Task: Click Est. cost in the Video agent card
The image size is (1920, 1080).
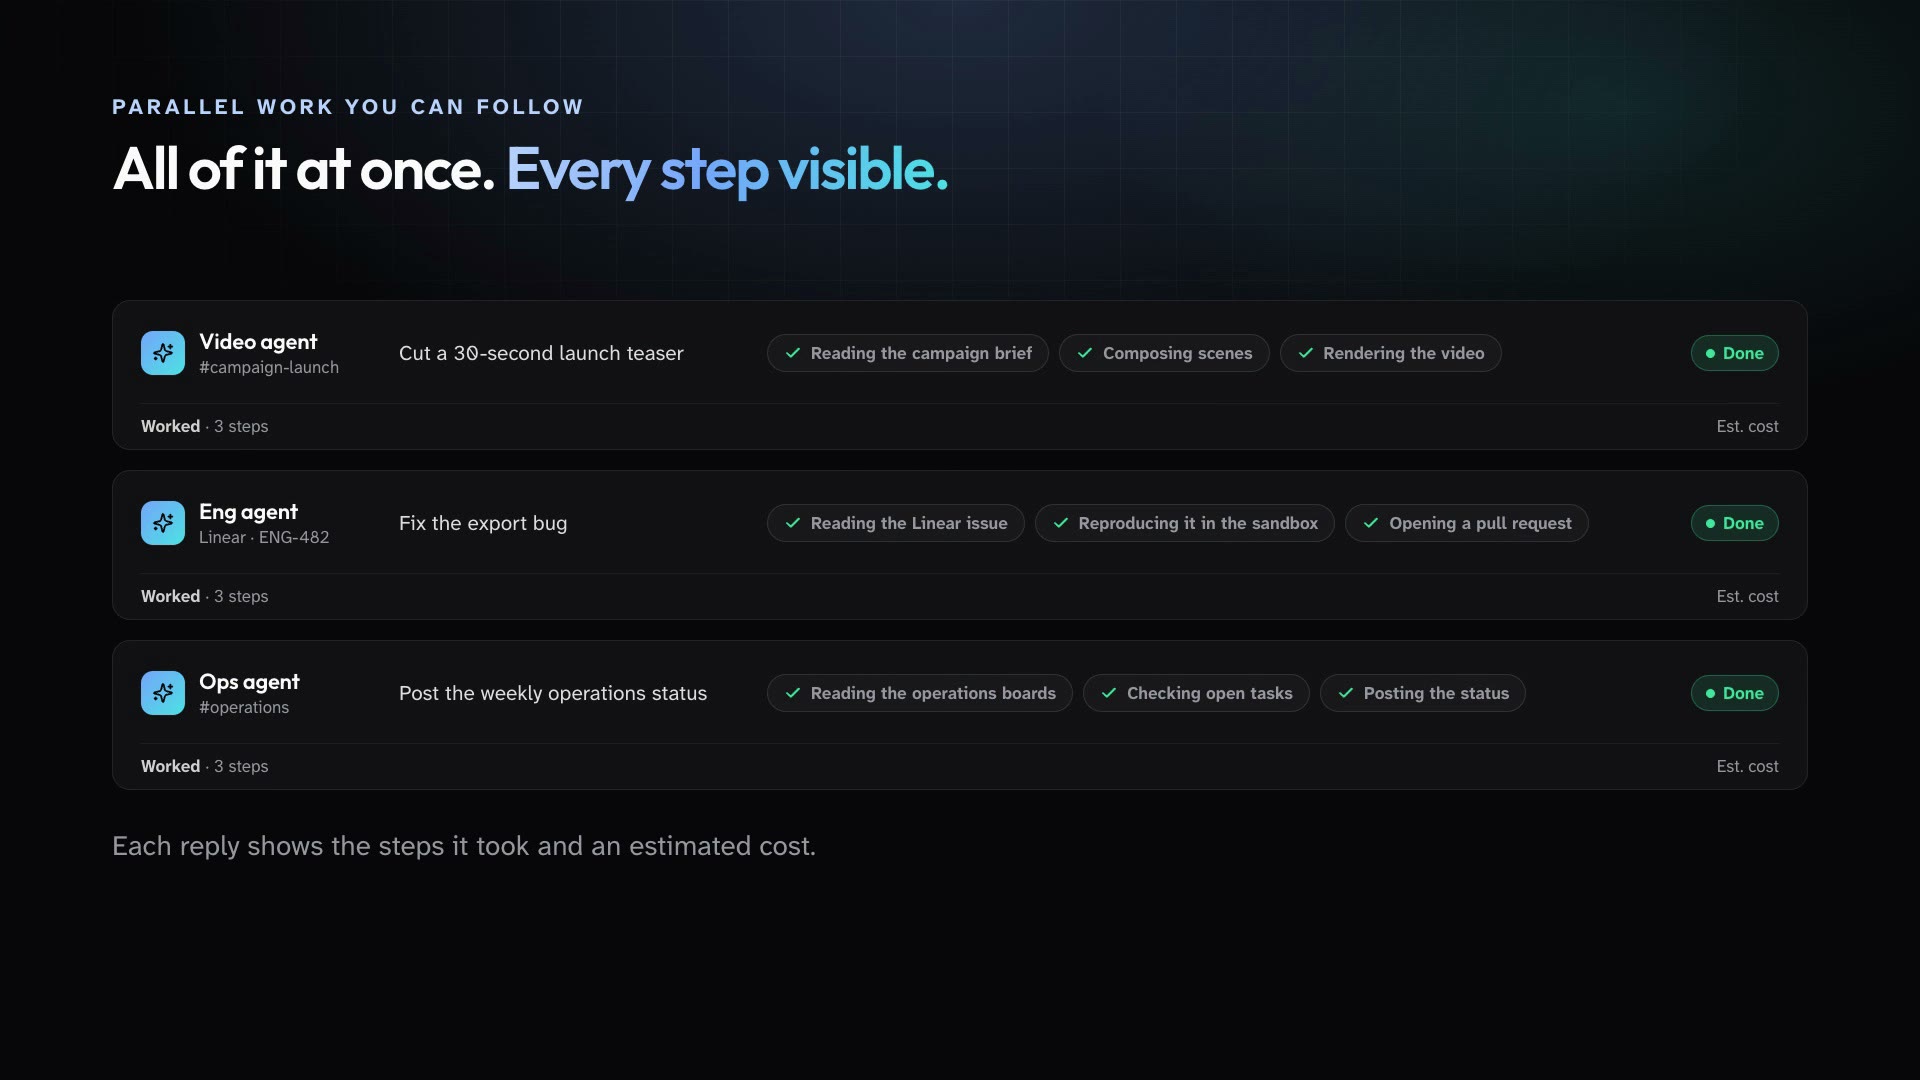Action: [x=1748, y=426]
